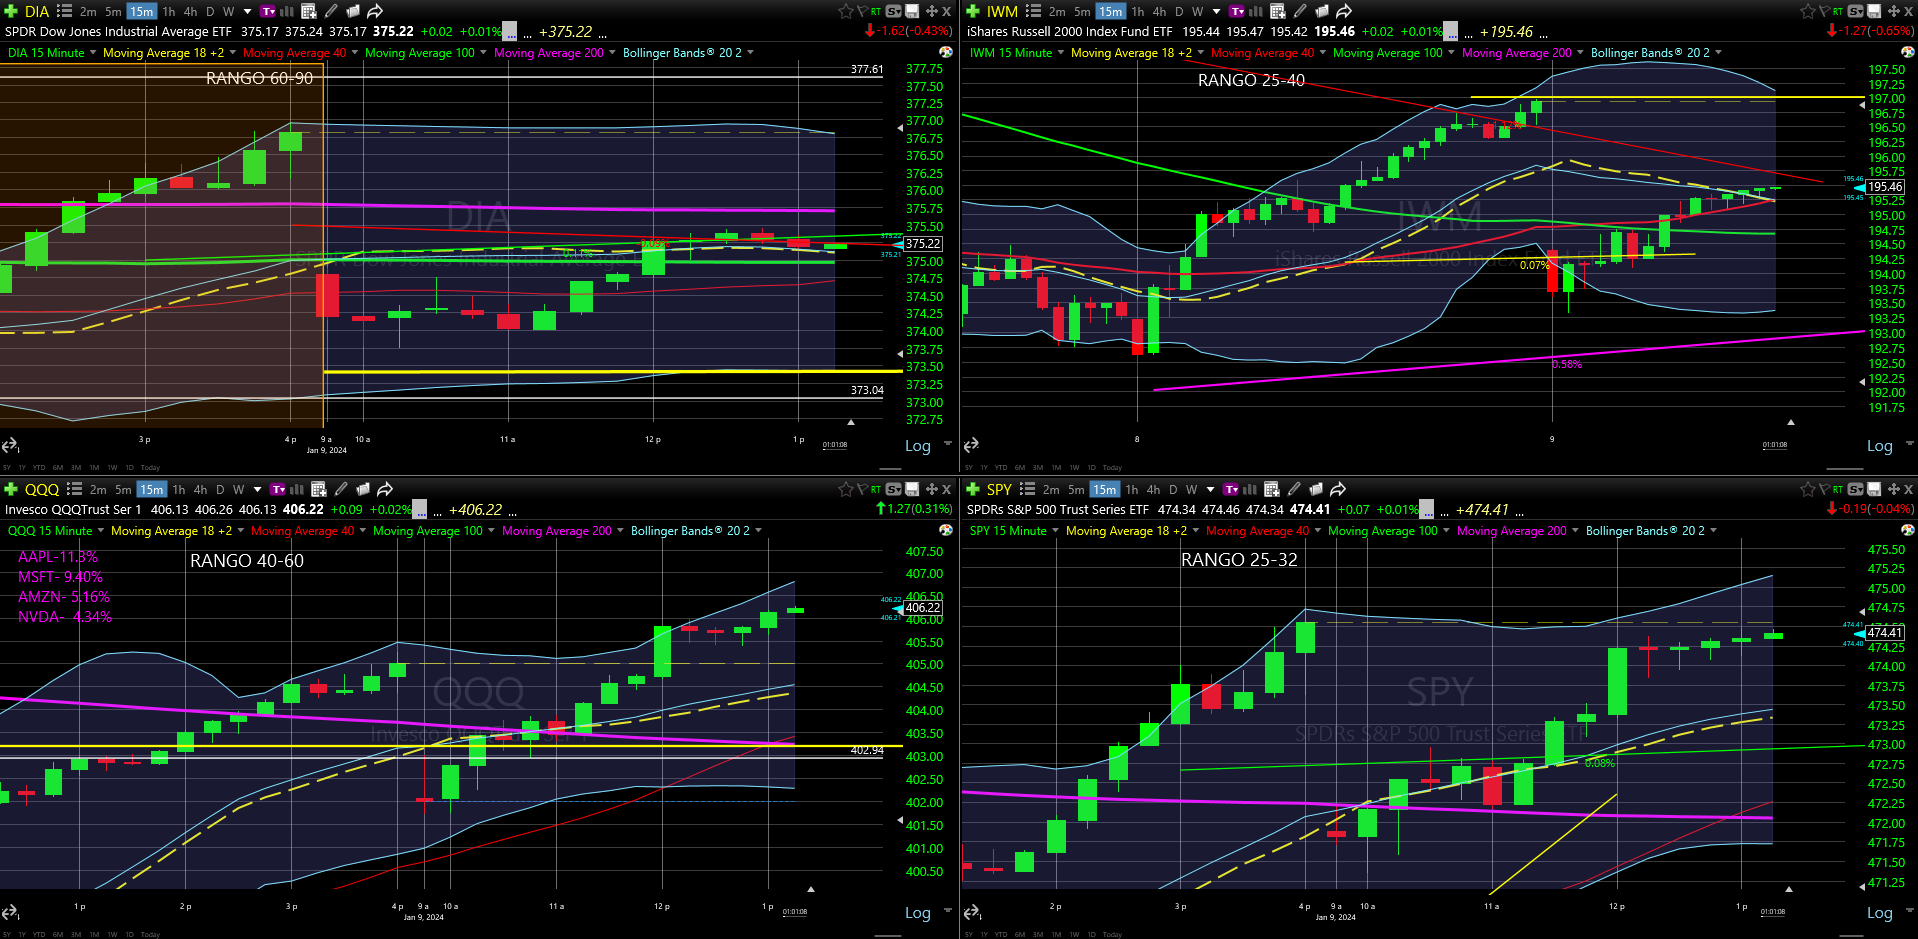The width and height of the screenshot is (1918, 939).
Task: Open the palette icon on SPY chart
Action: (x=1908, y=530)
